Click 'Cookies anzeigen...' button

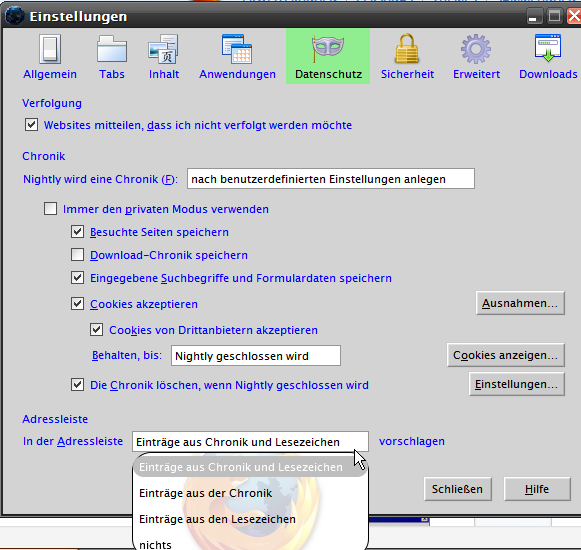506,355
